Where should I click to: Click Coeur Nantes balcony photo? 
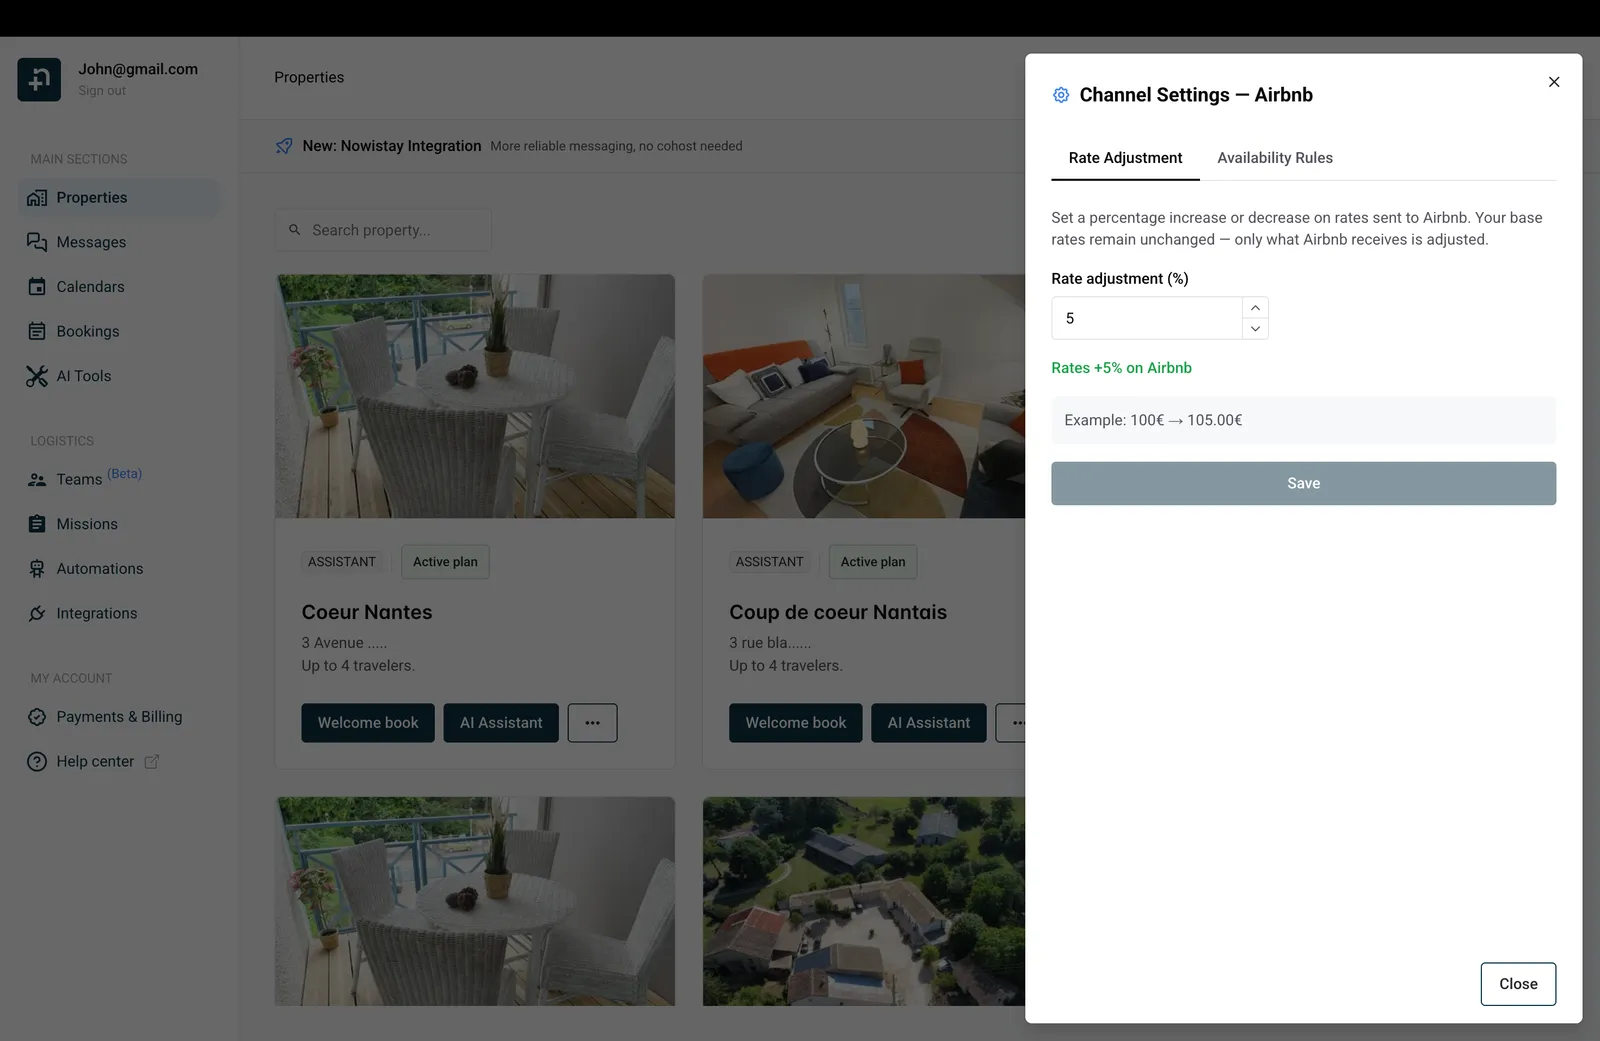coord(475,396)
